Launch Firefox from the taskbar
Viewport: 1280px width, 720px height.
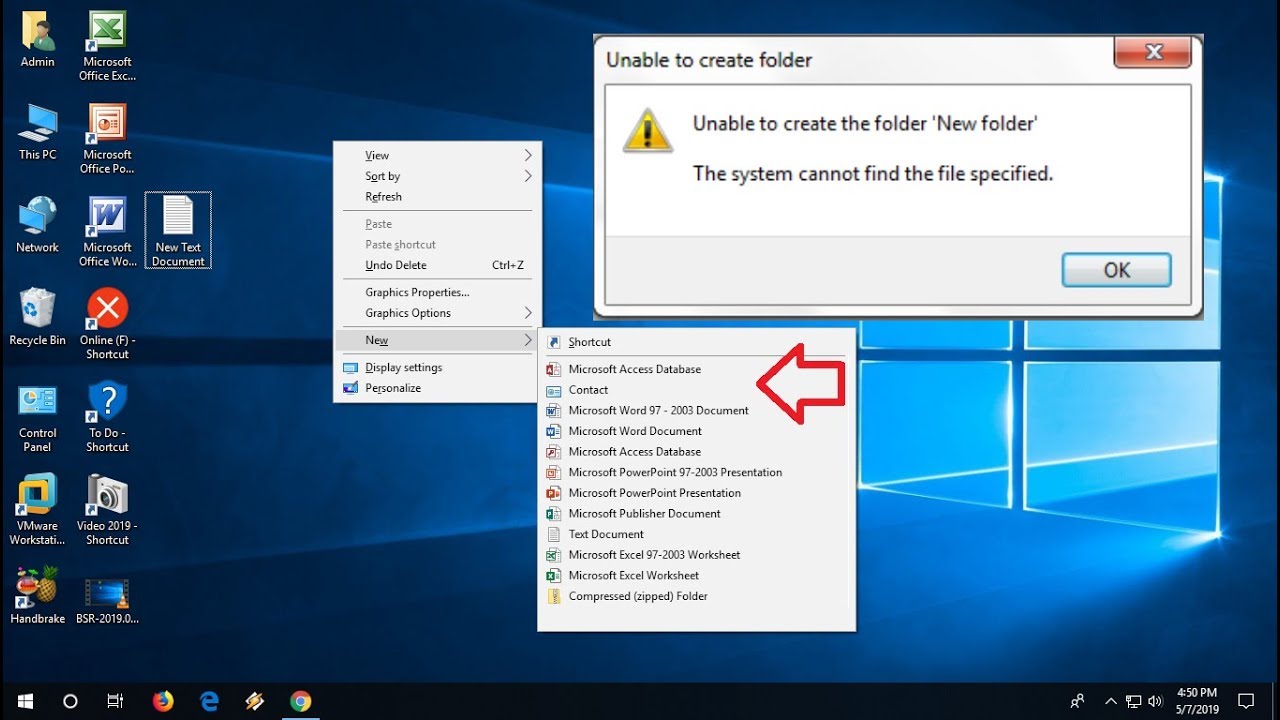[163, 701]
